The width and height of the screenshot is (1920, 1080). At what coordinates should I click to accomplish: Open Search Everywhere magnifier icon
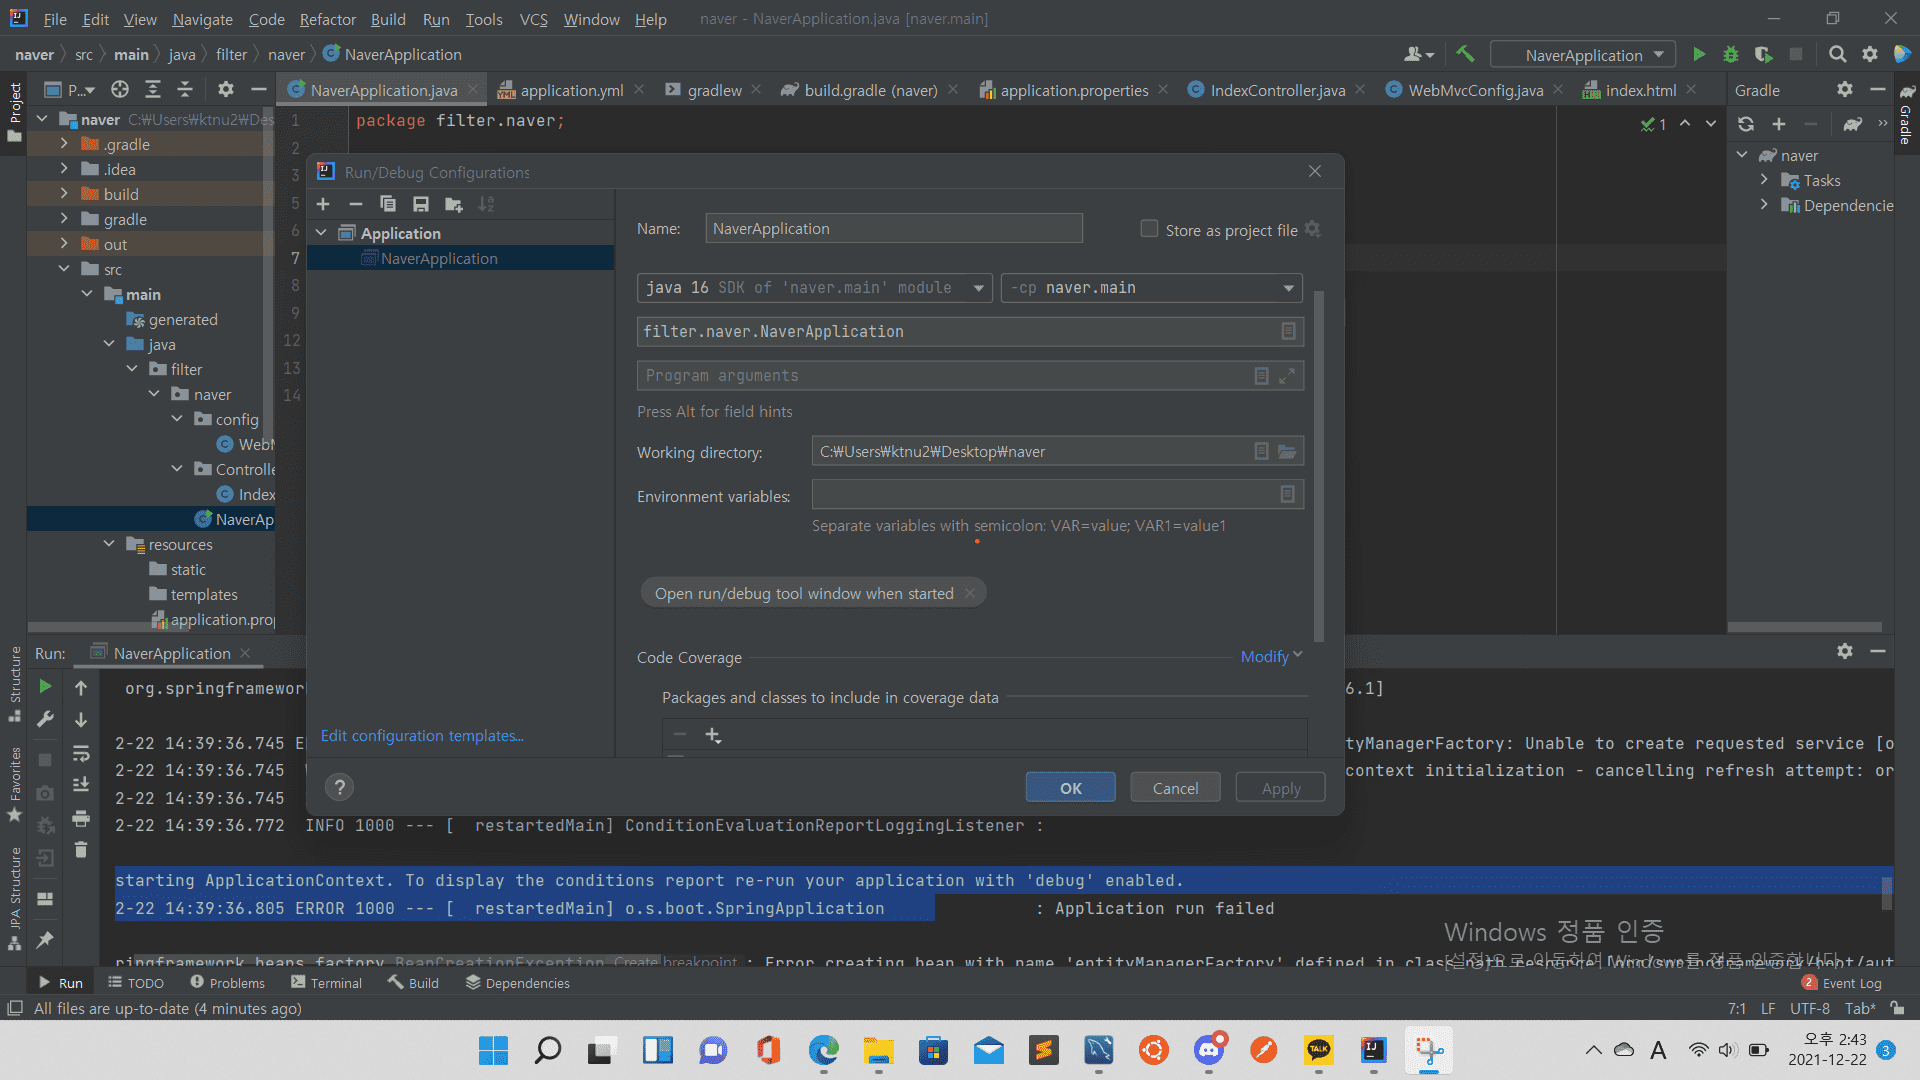tap(1837, 55)
